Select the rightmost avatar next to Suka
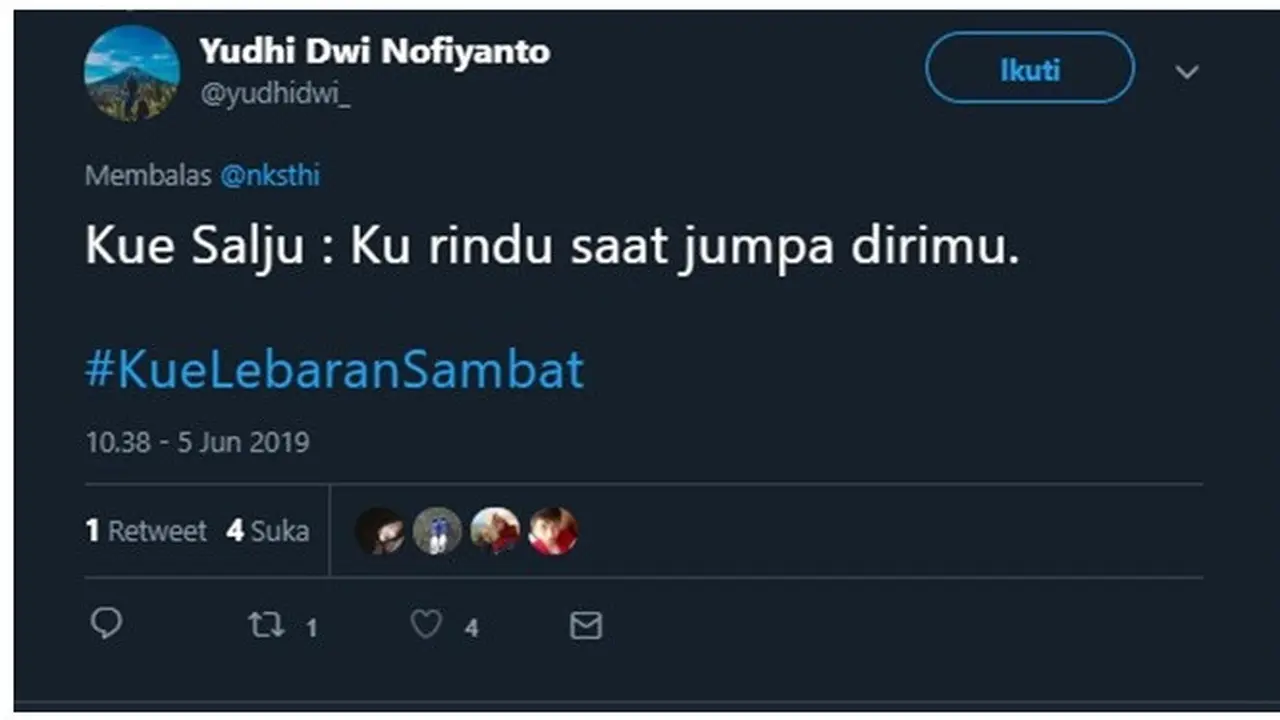Screen dimensions: 1280x720 pos(553,531)
